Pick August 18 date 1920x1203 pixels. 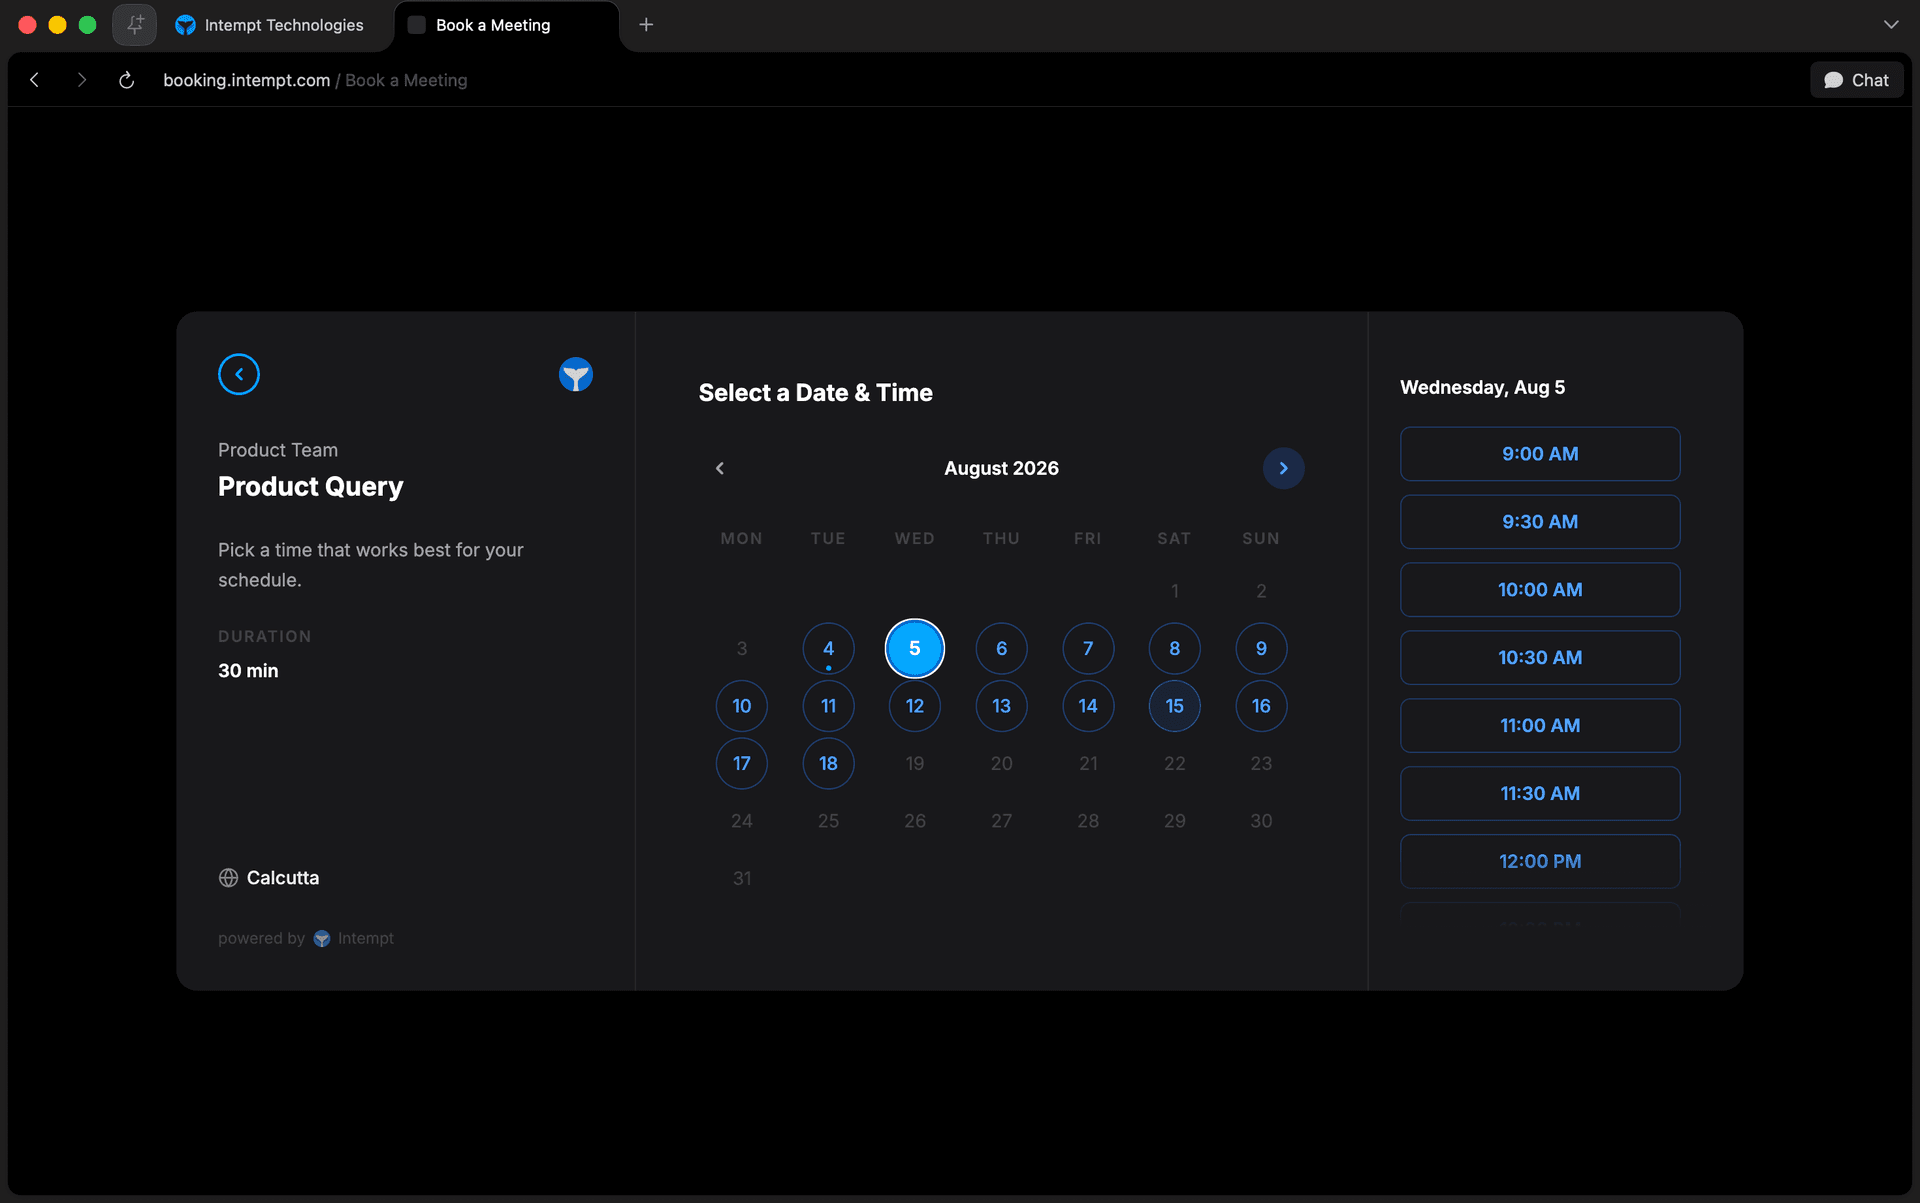828,763
